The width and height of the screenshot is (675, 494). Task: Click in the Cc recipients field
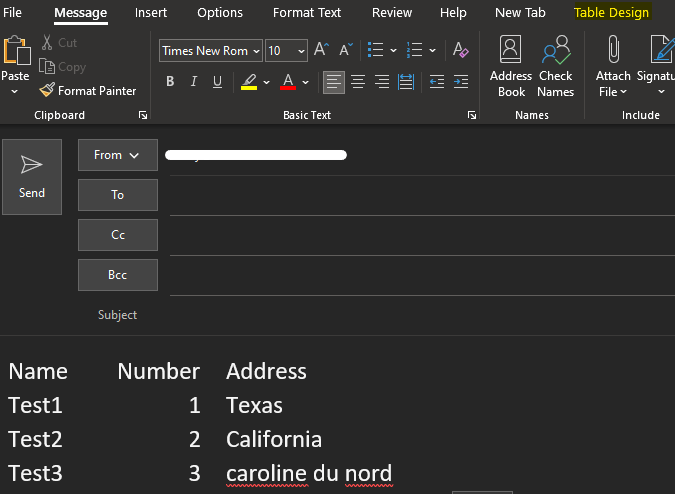422,236
